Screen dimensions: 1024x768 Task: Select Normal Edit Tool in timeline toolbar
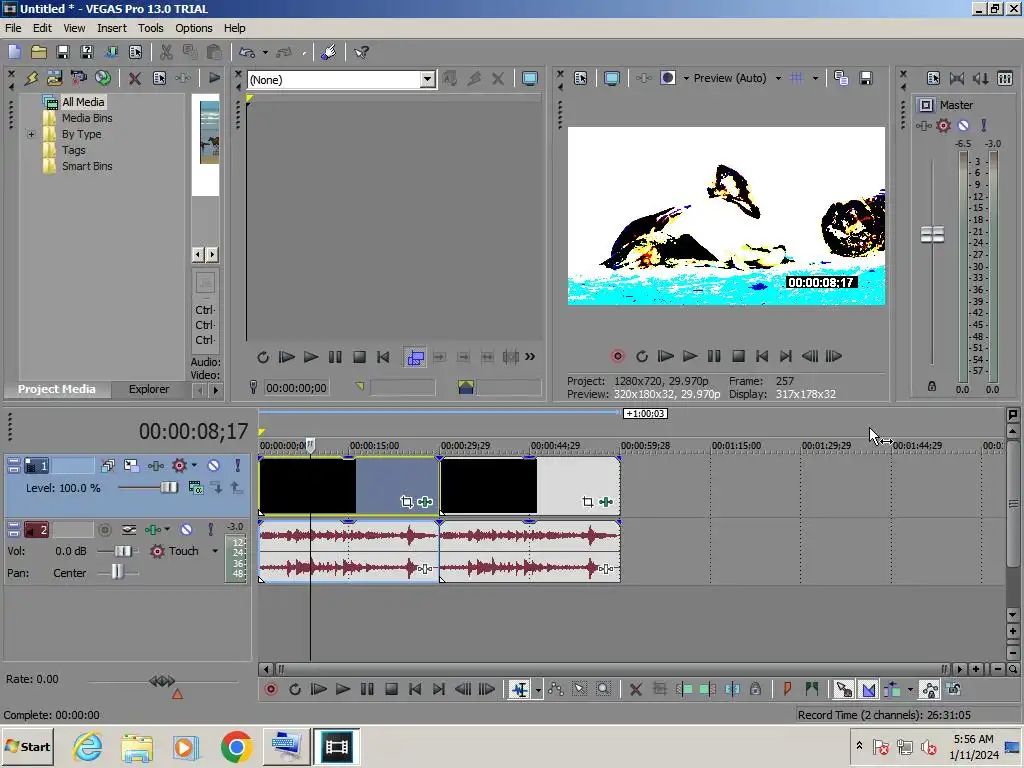[x=520, y=689]
